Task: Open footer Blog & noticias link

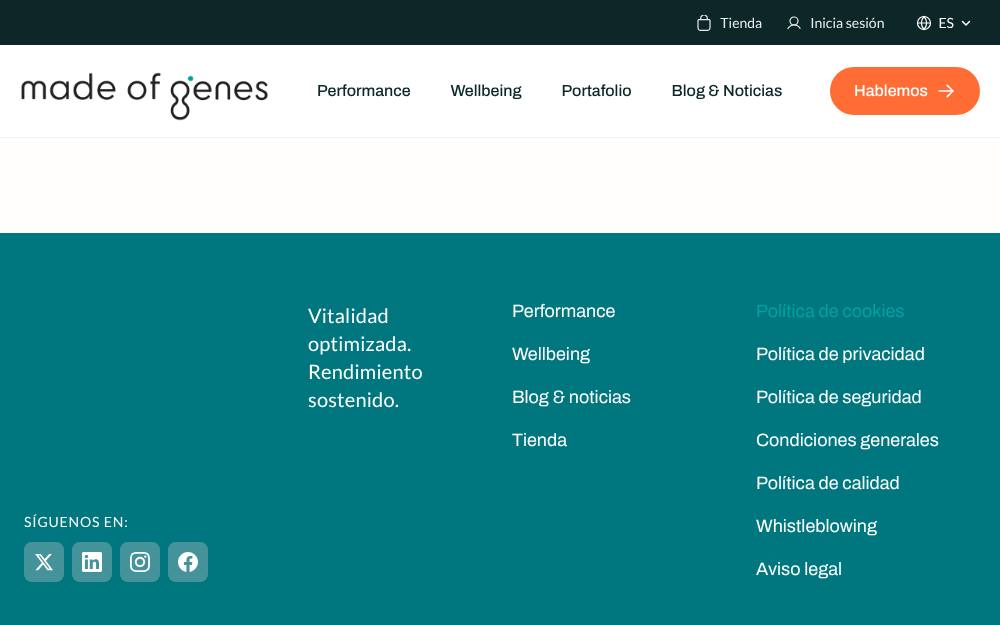Action: coord(571,397)
